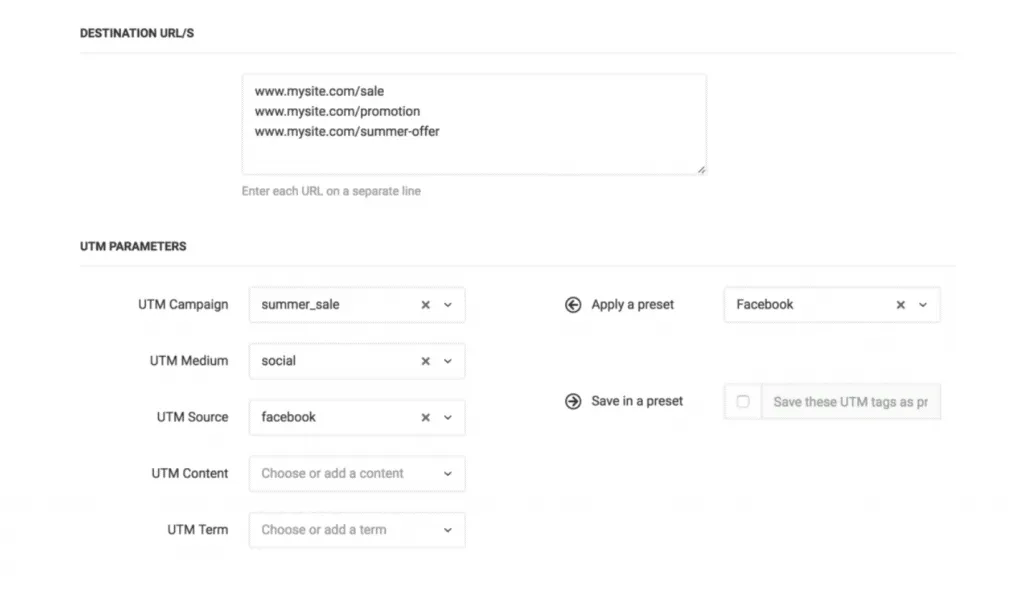Clear the UTM Campaign summer_sale value
1024x589 pixels.
[x=425, y=305]
